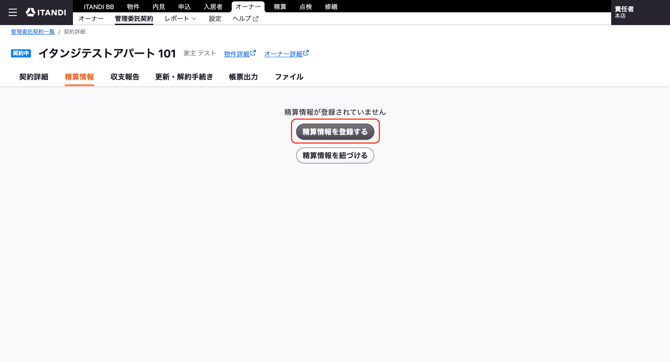This screenshot has width=670, height=362.
Task: Click the 契約詳細 breadcrumb text
Action: point(75,32)
